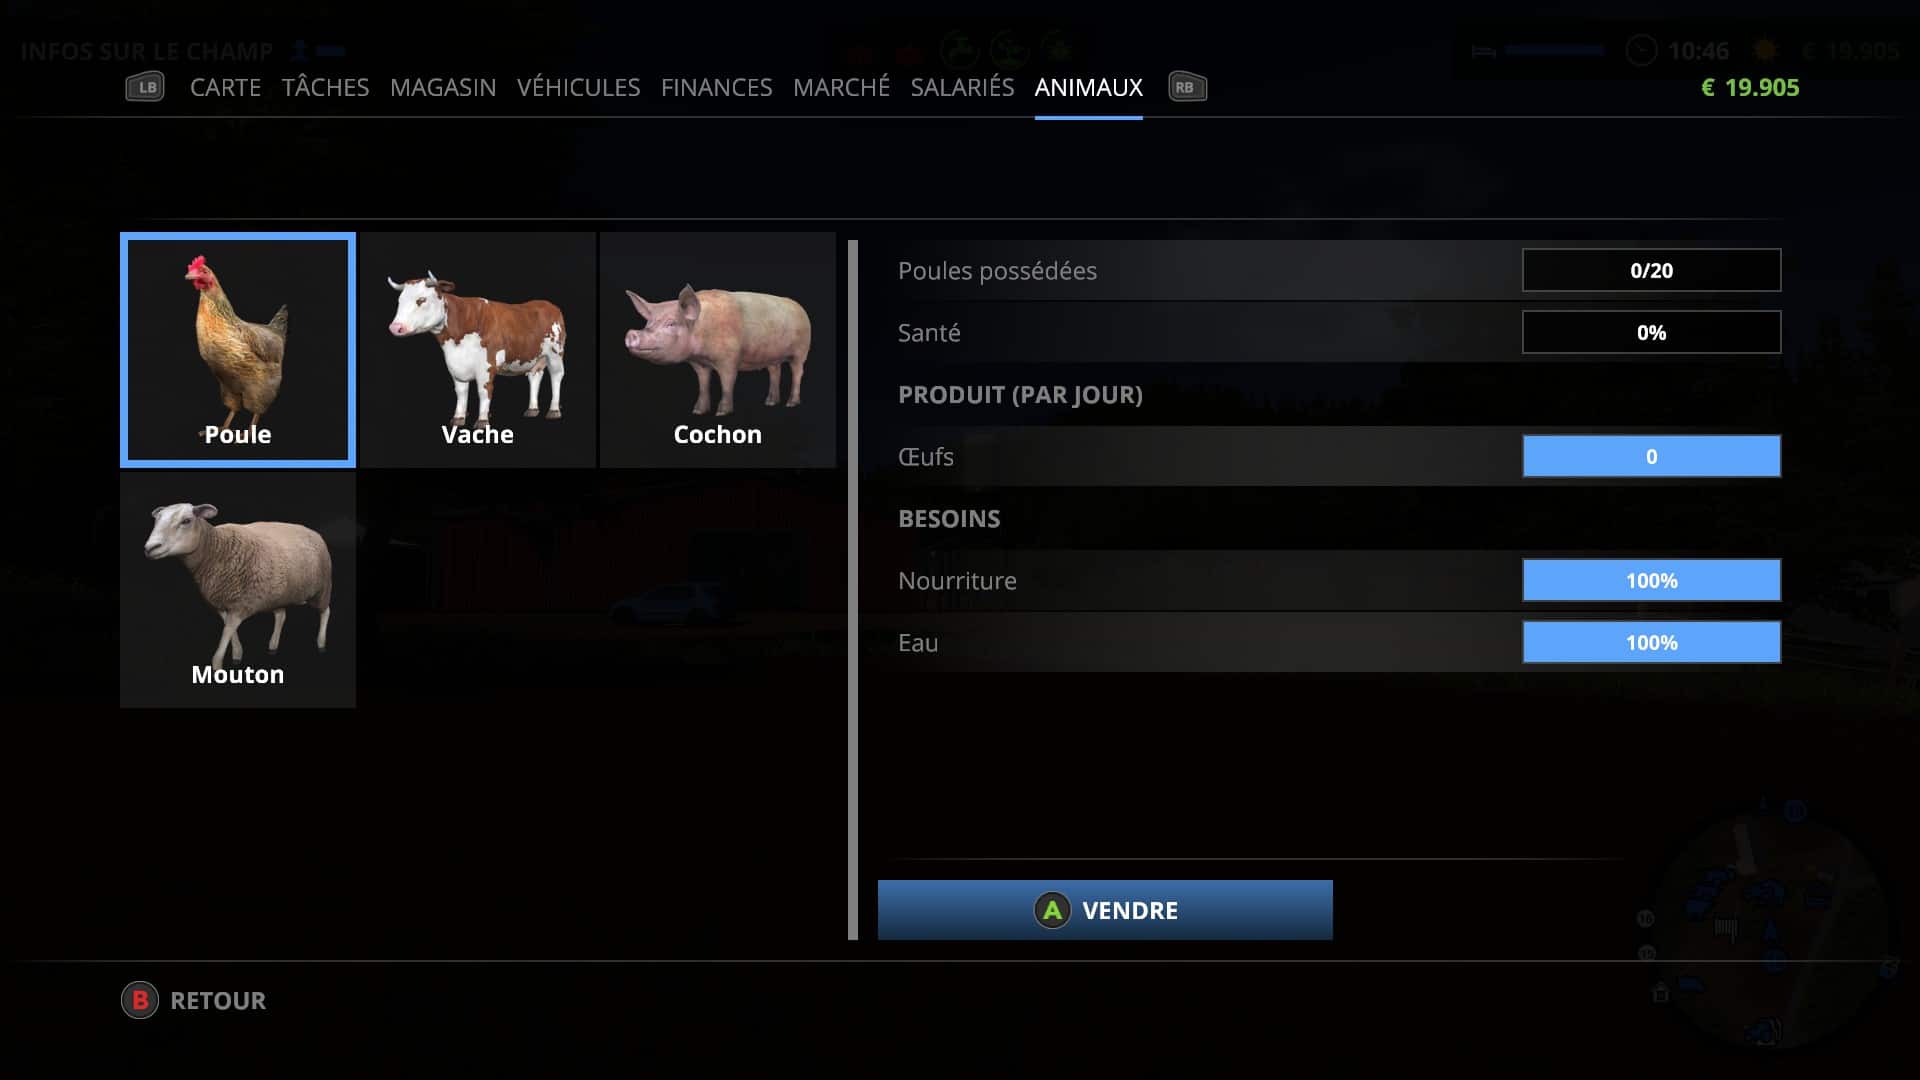Click the Eau 100% progress bar
Image resolution: width=1920 pixels, height=1080 pixels.
click(x=1651, y=642)
